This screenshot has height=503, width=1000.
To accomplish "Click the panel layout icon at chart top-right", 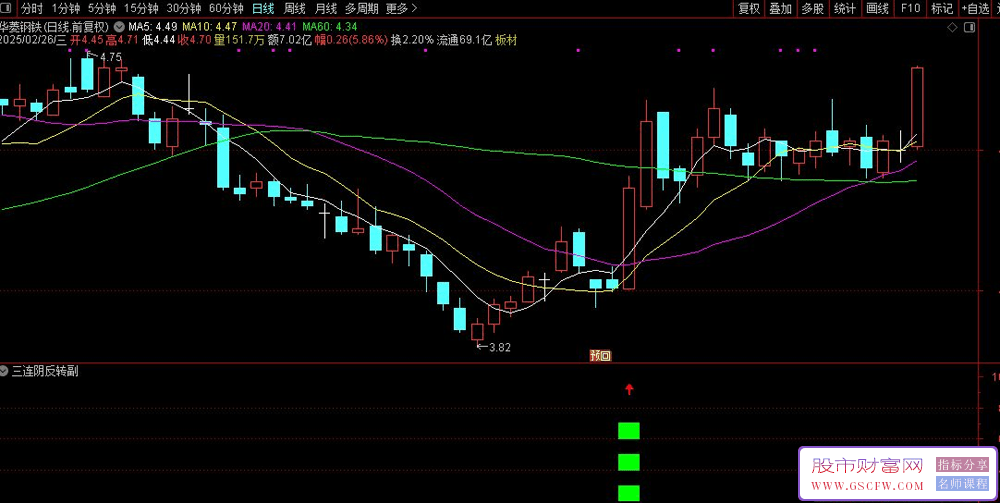I will [970, 27].
